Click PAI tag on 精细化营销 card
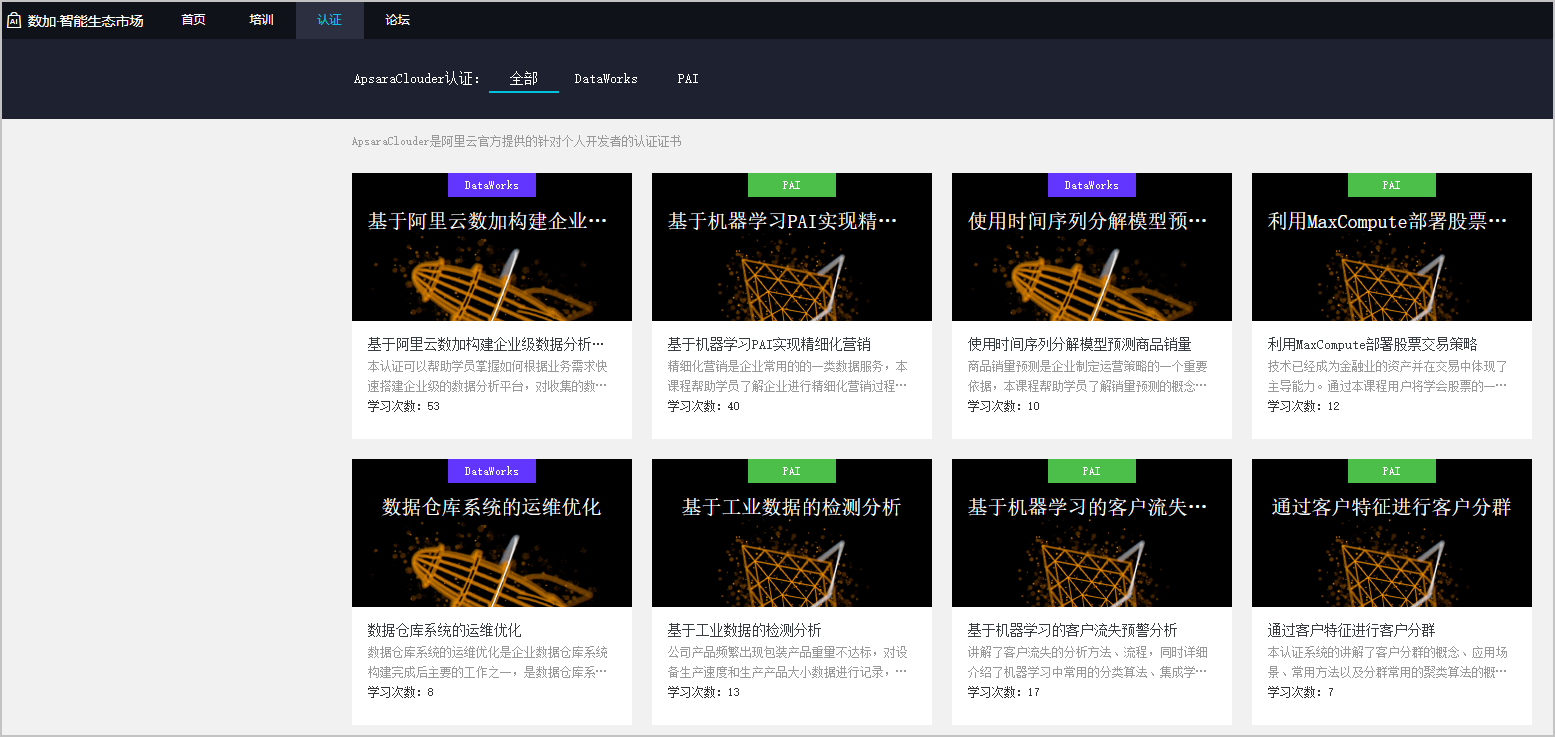The image size is (1555, 737). coord(792,185)
